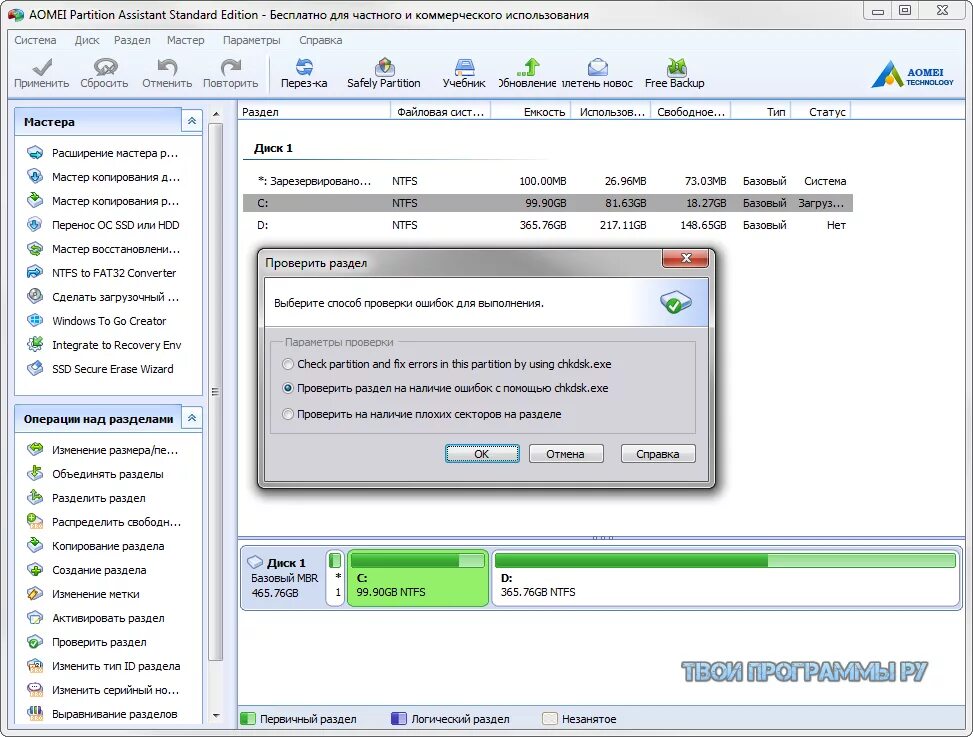
Task: Launch Windows To Go Creator
Action: click(x=97, y=321)
